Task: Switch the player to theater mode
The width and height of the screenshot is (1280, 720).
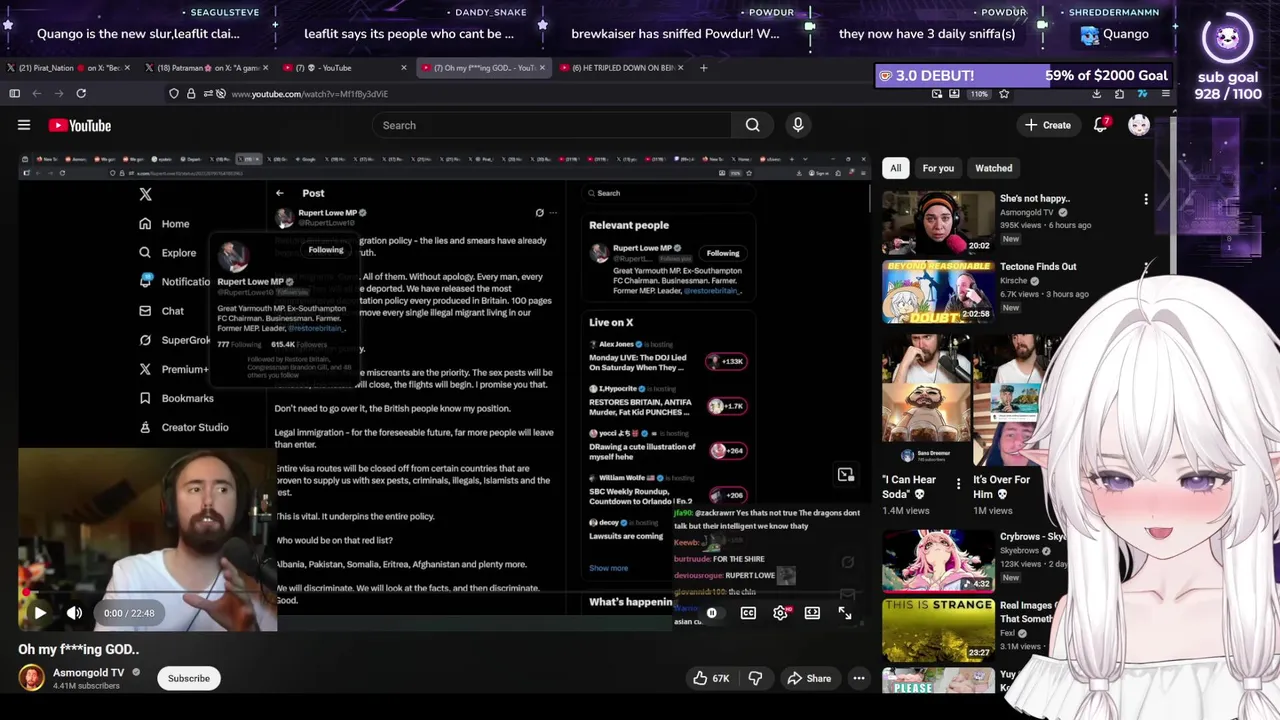Action: pos(812,613)
